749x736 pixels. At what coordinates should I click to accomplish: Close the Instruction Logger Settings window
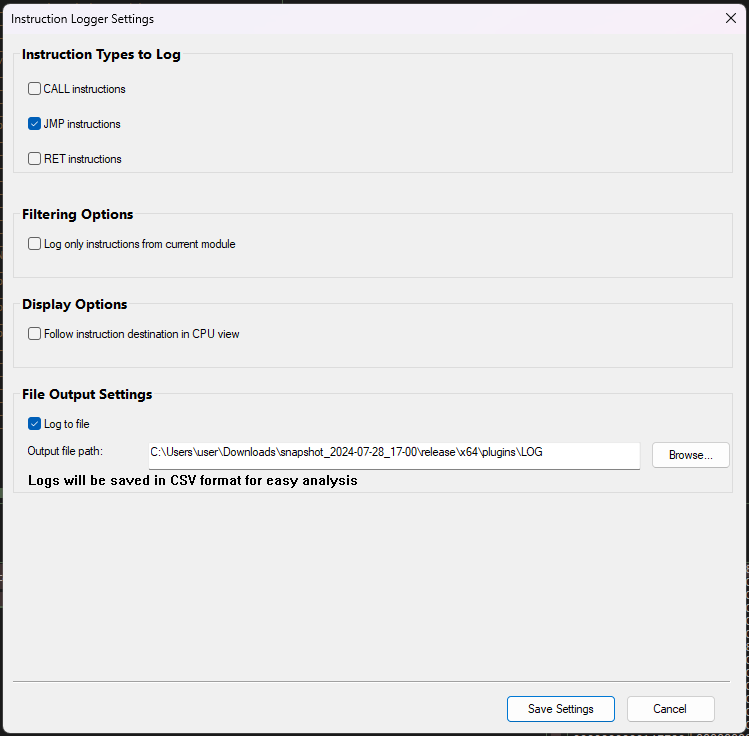(x=730, y=18)
